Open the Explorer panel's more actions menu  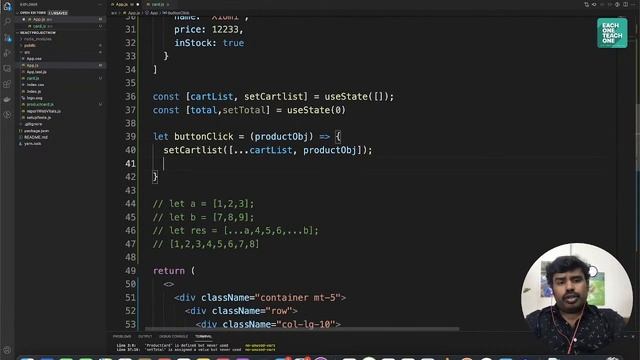tap(100, 4)
